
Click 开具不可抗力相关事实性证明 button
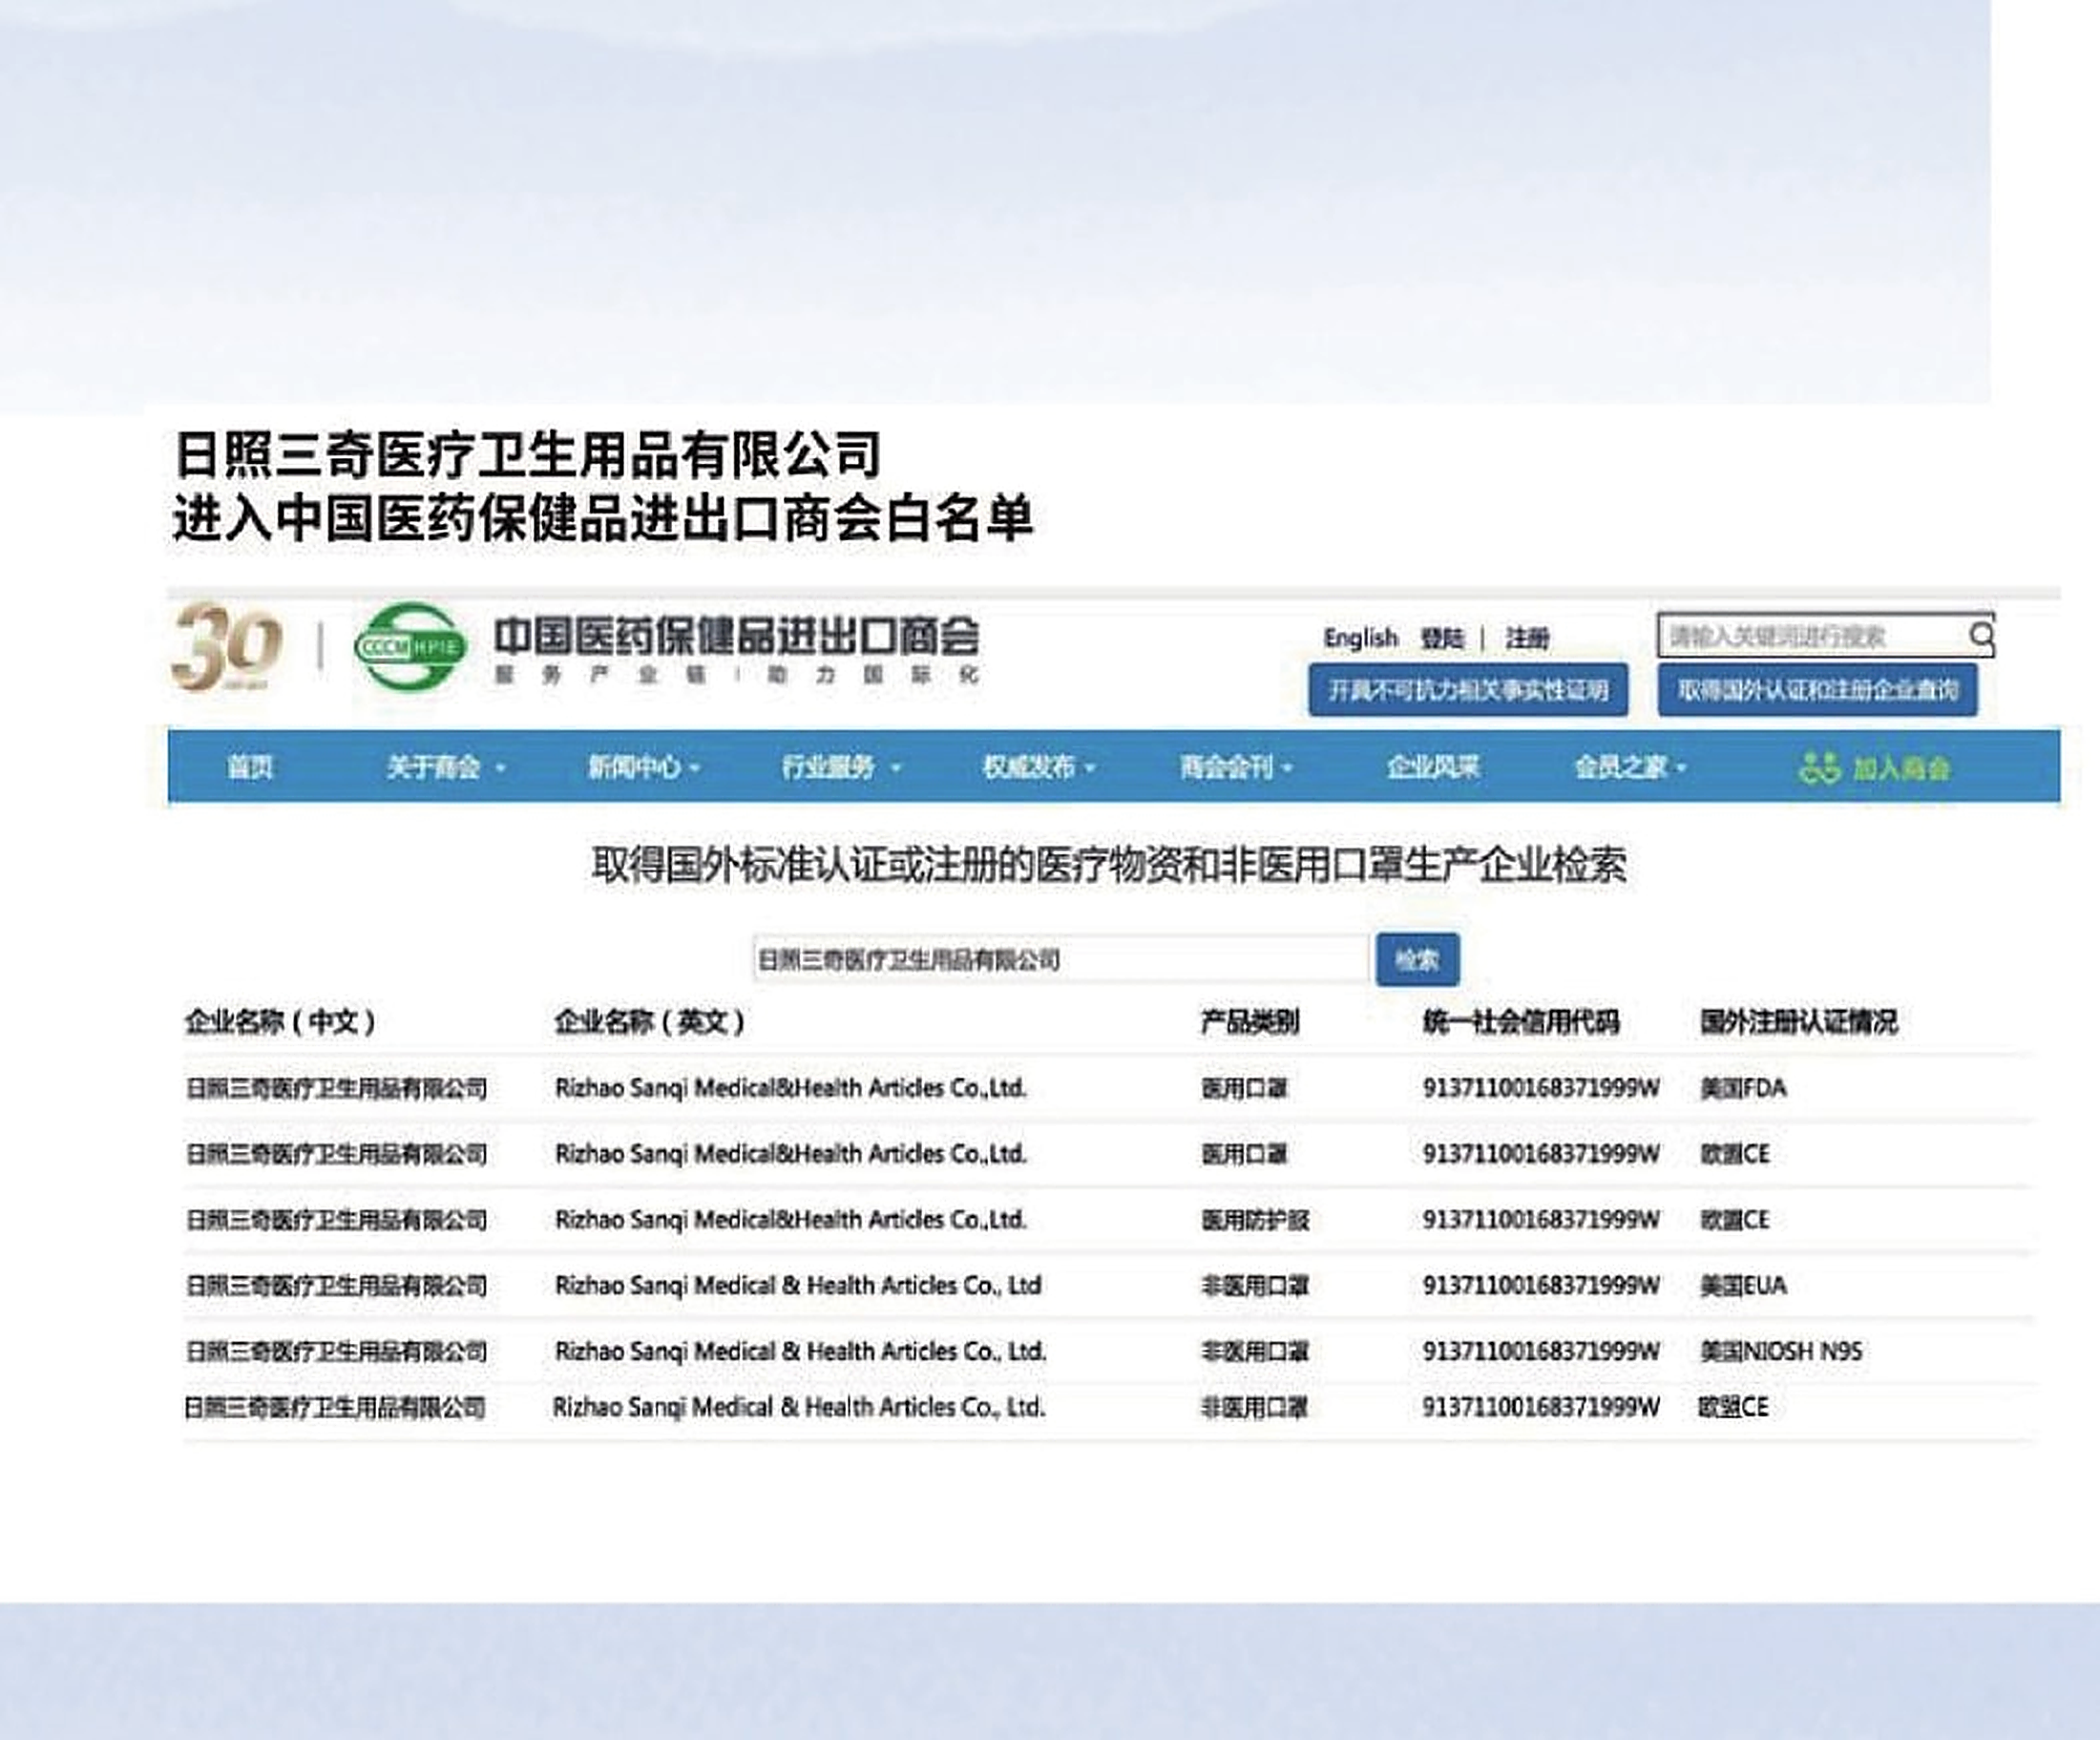(1468, 690)
